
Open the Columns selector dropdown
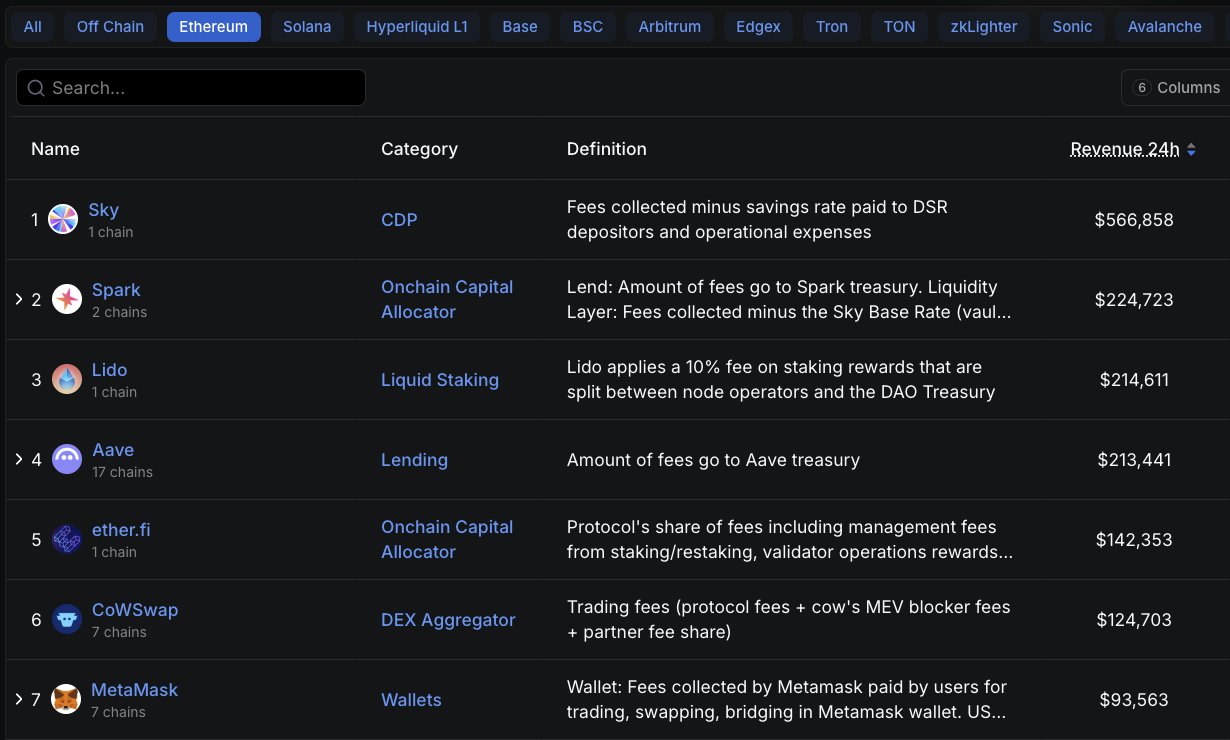click(x=1176, y=88)
